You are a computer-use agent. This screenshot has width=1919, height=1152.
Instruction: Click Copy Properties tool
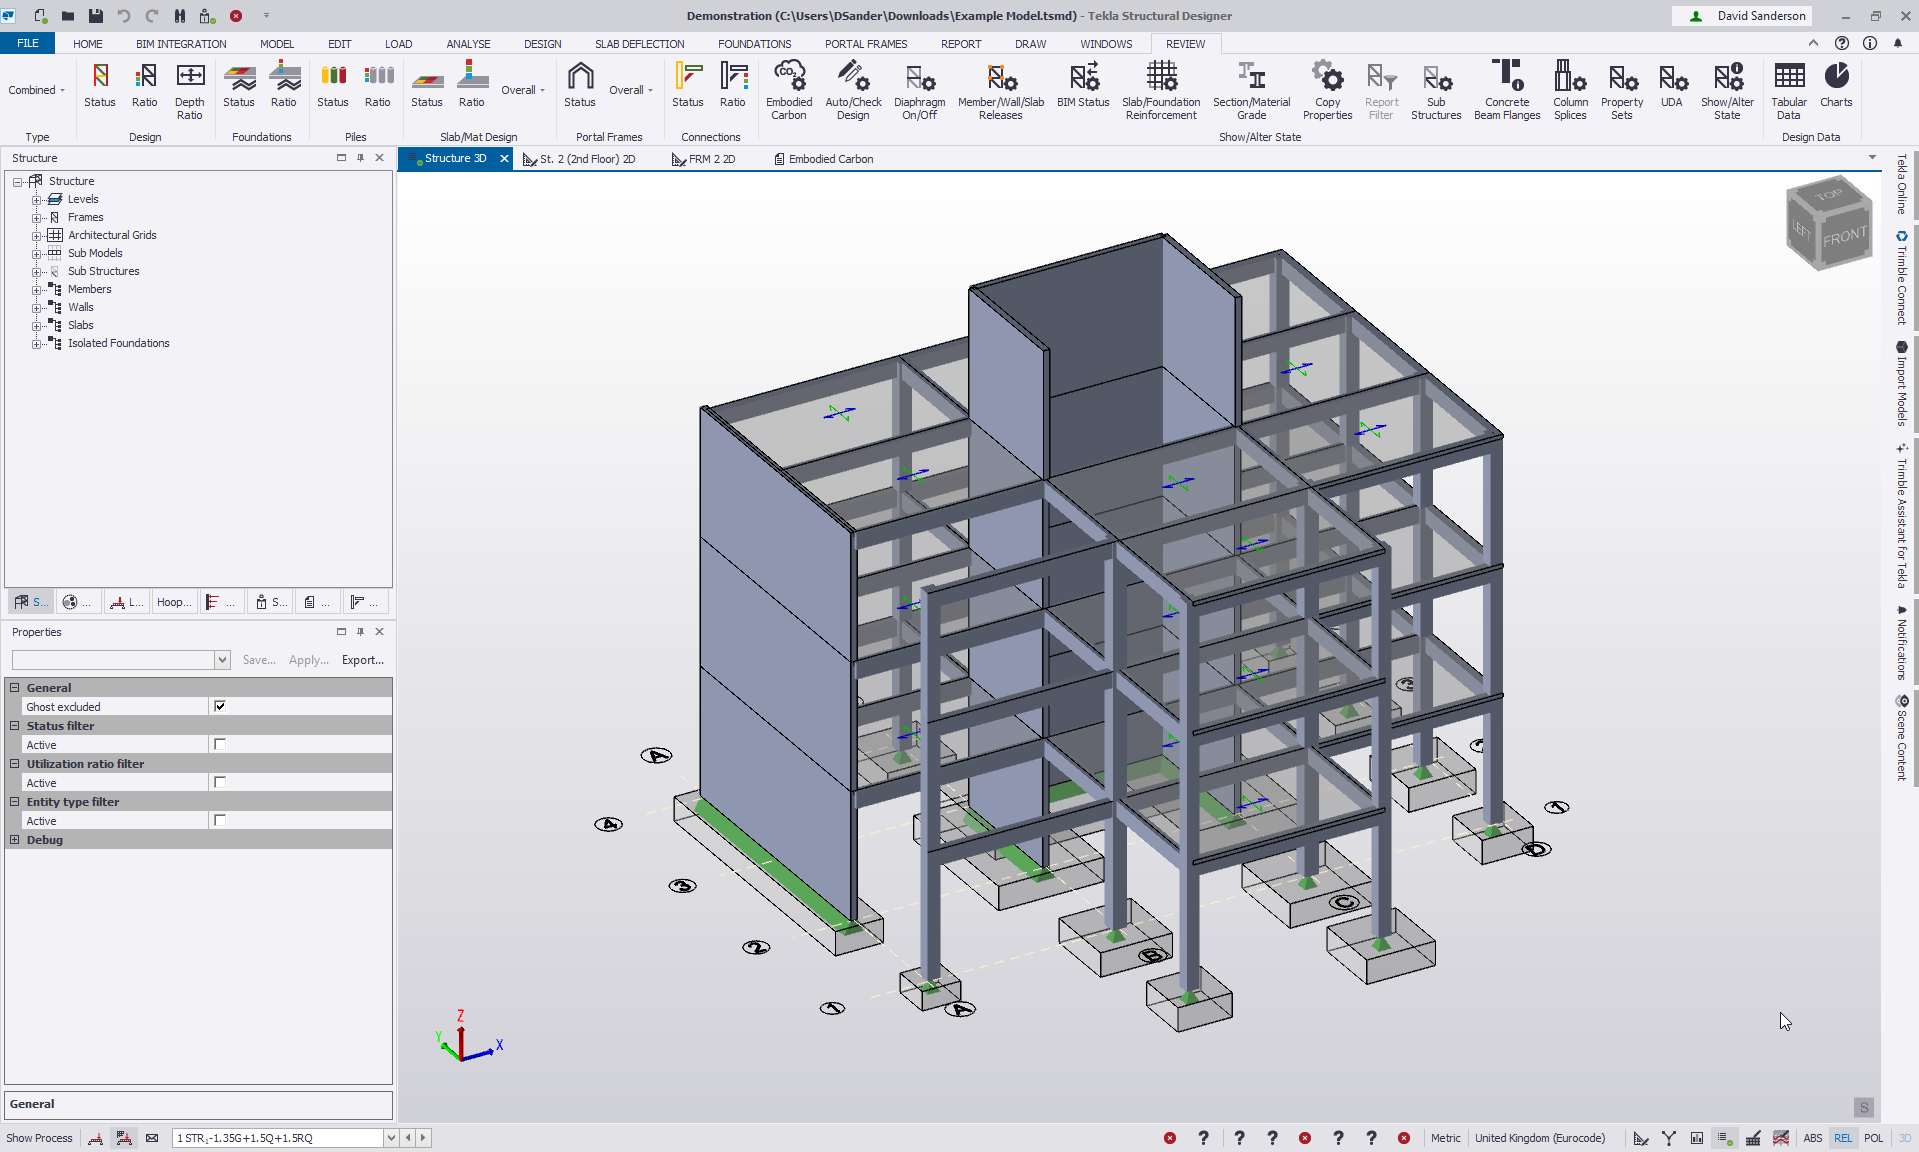click(x=1327, y=90)
